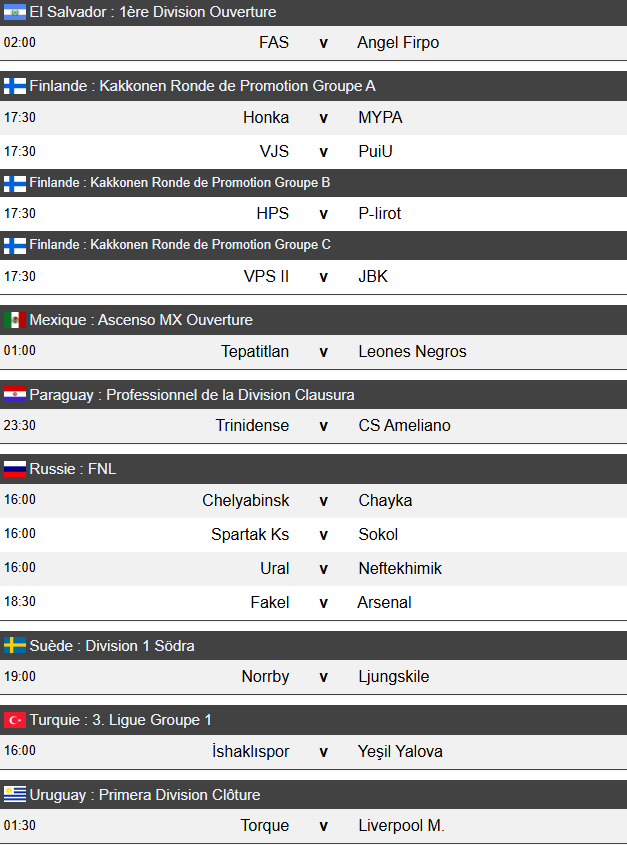
Task: Select the Norrby v Ljungskile match
Action: click(x=322, y=677)
